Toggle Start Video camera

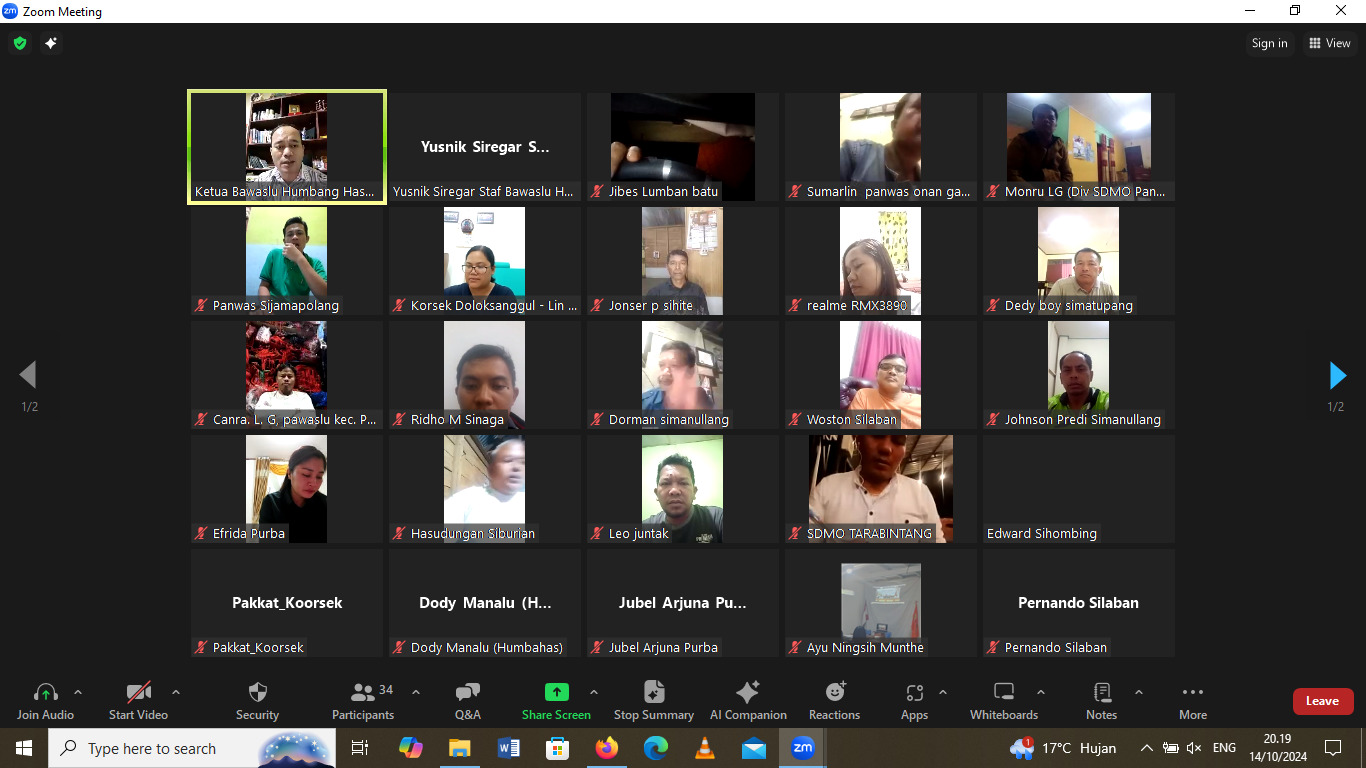[138, 700]
